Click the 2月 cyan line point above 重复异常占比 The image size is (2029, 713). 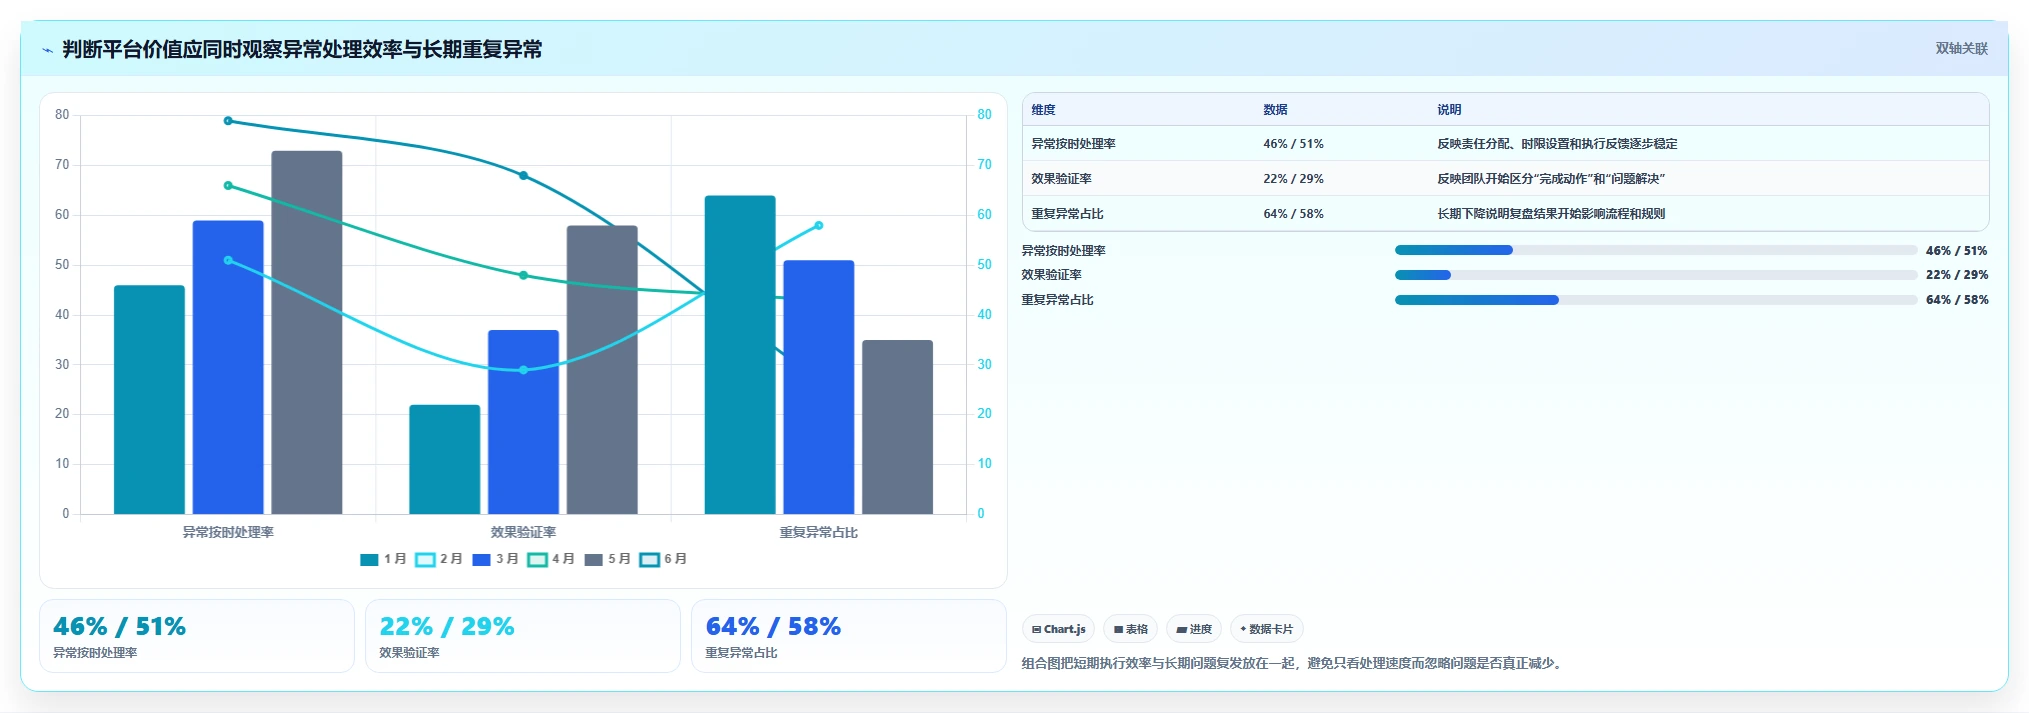(x=819, y=226)
